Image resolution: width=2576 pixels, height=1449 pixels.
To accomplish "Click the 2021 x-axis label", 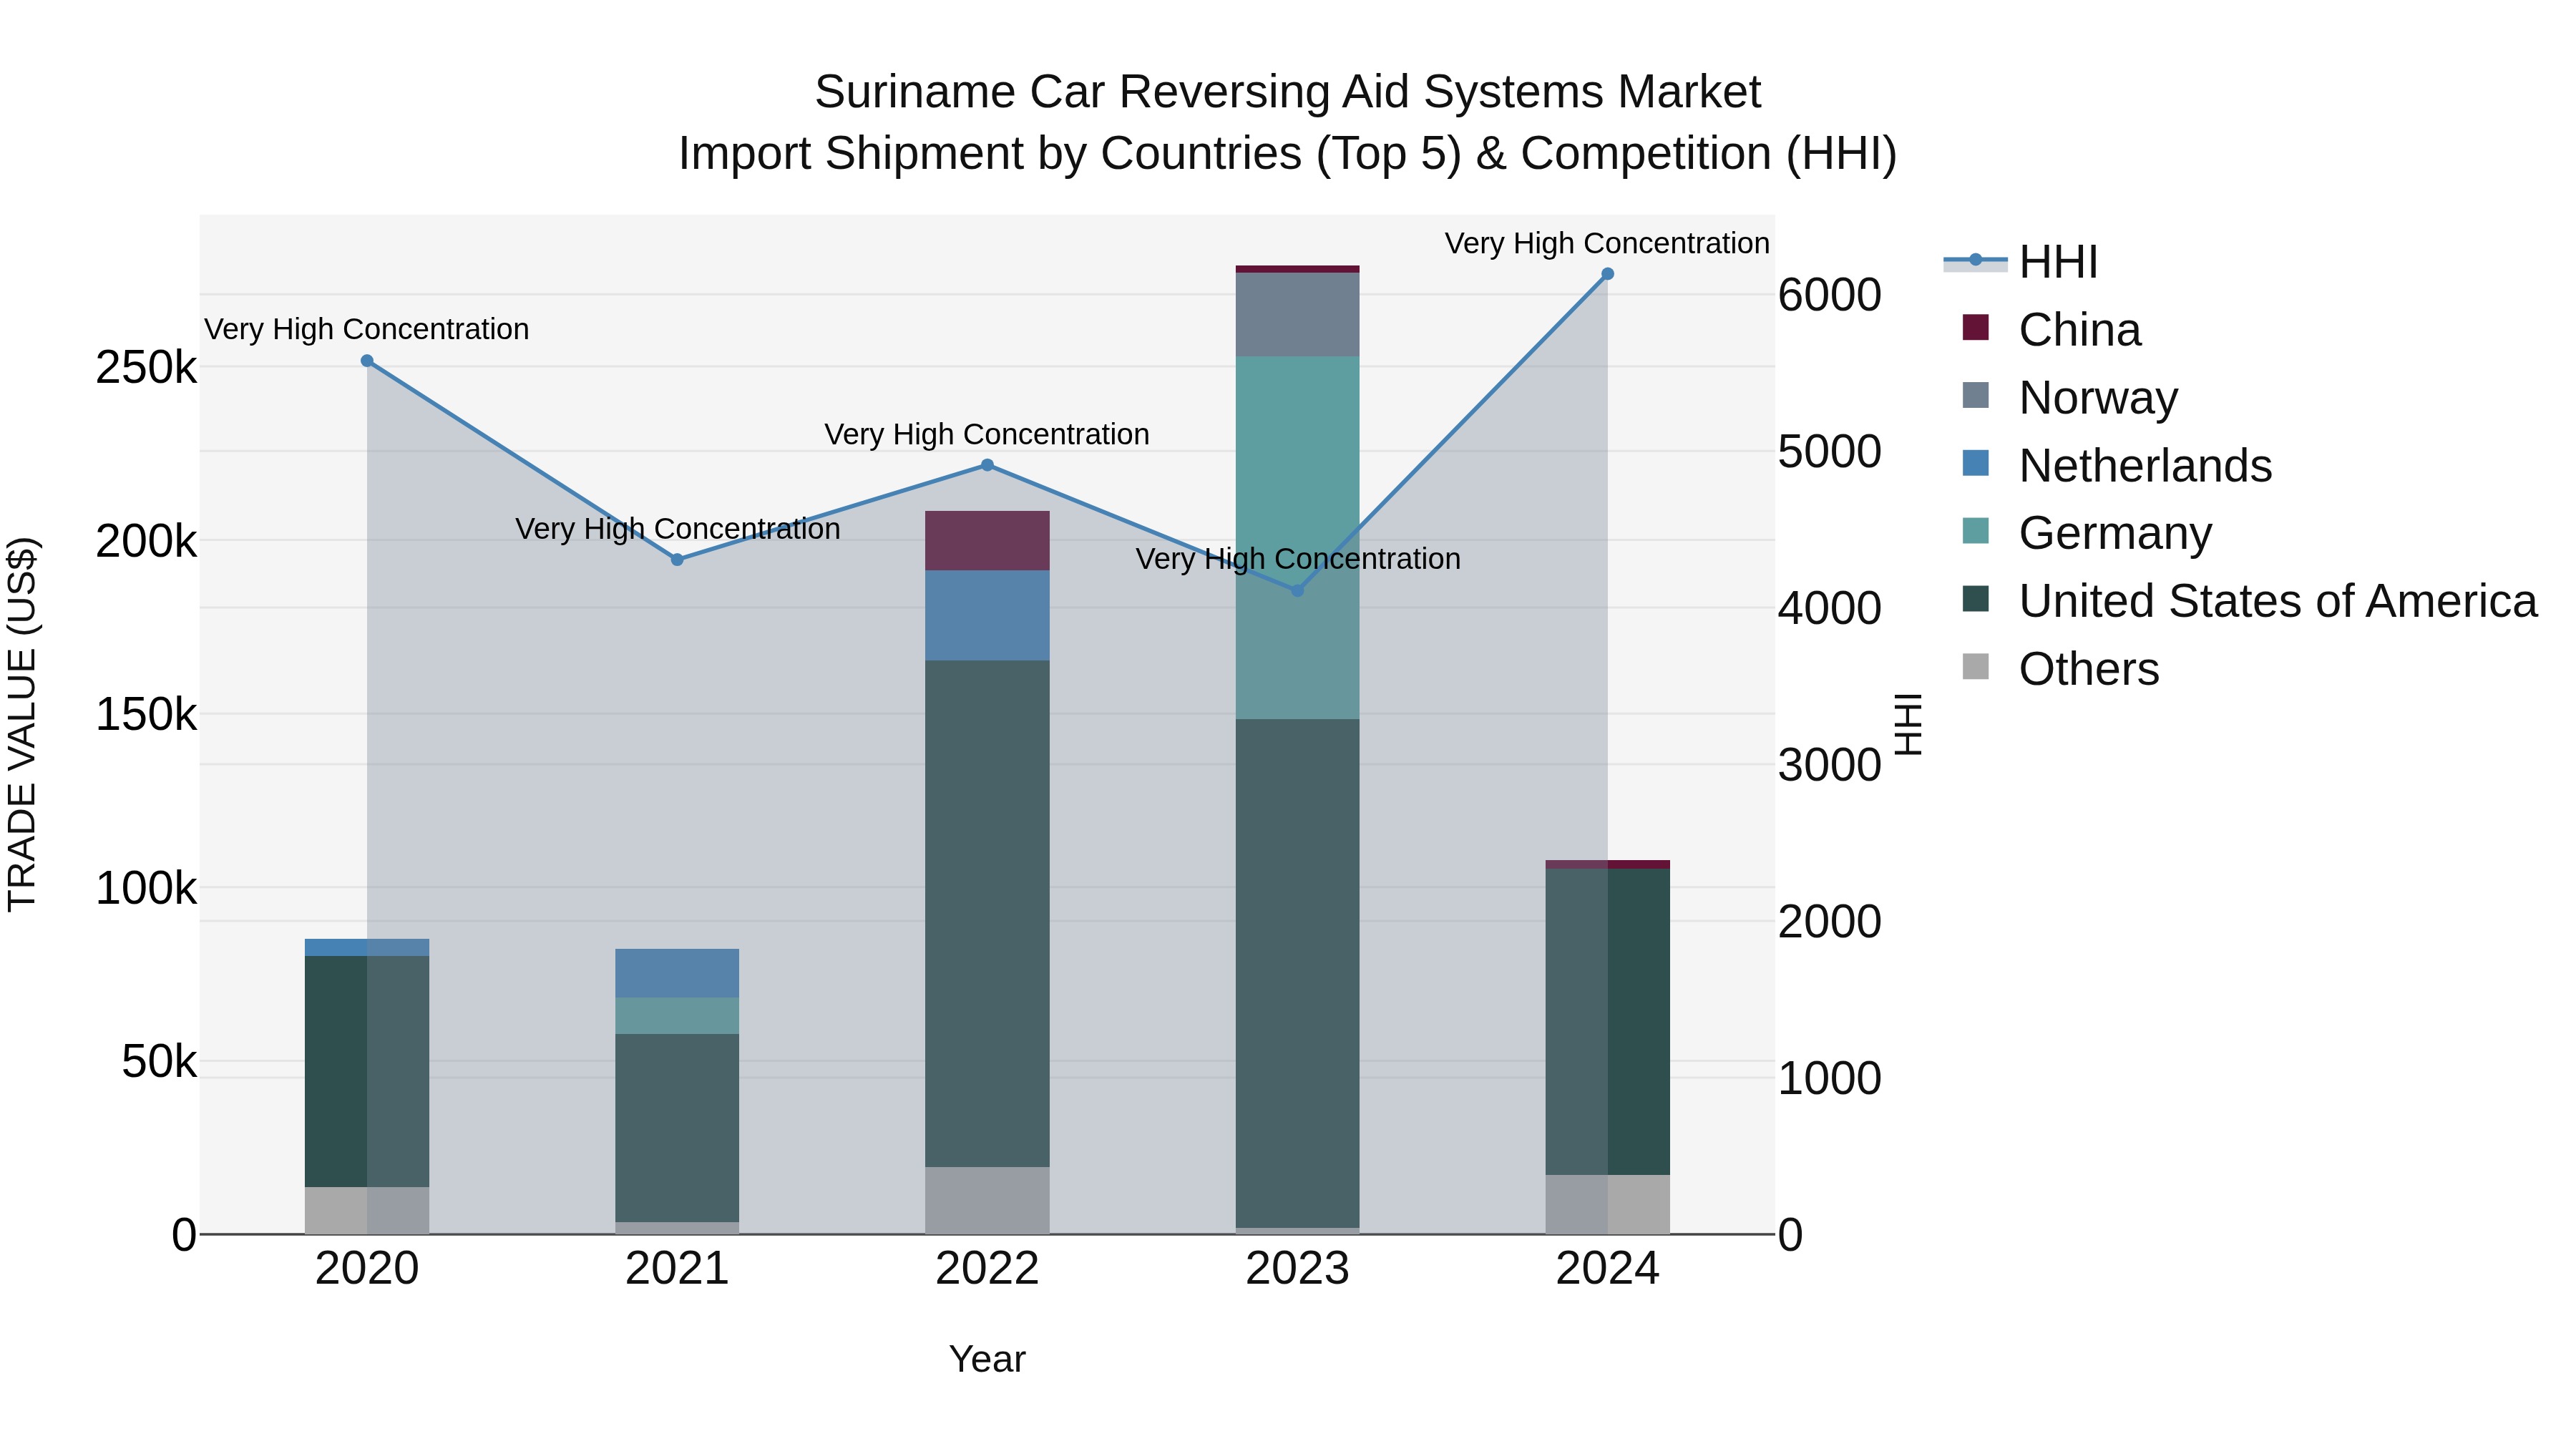I will (677, 1269).
